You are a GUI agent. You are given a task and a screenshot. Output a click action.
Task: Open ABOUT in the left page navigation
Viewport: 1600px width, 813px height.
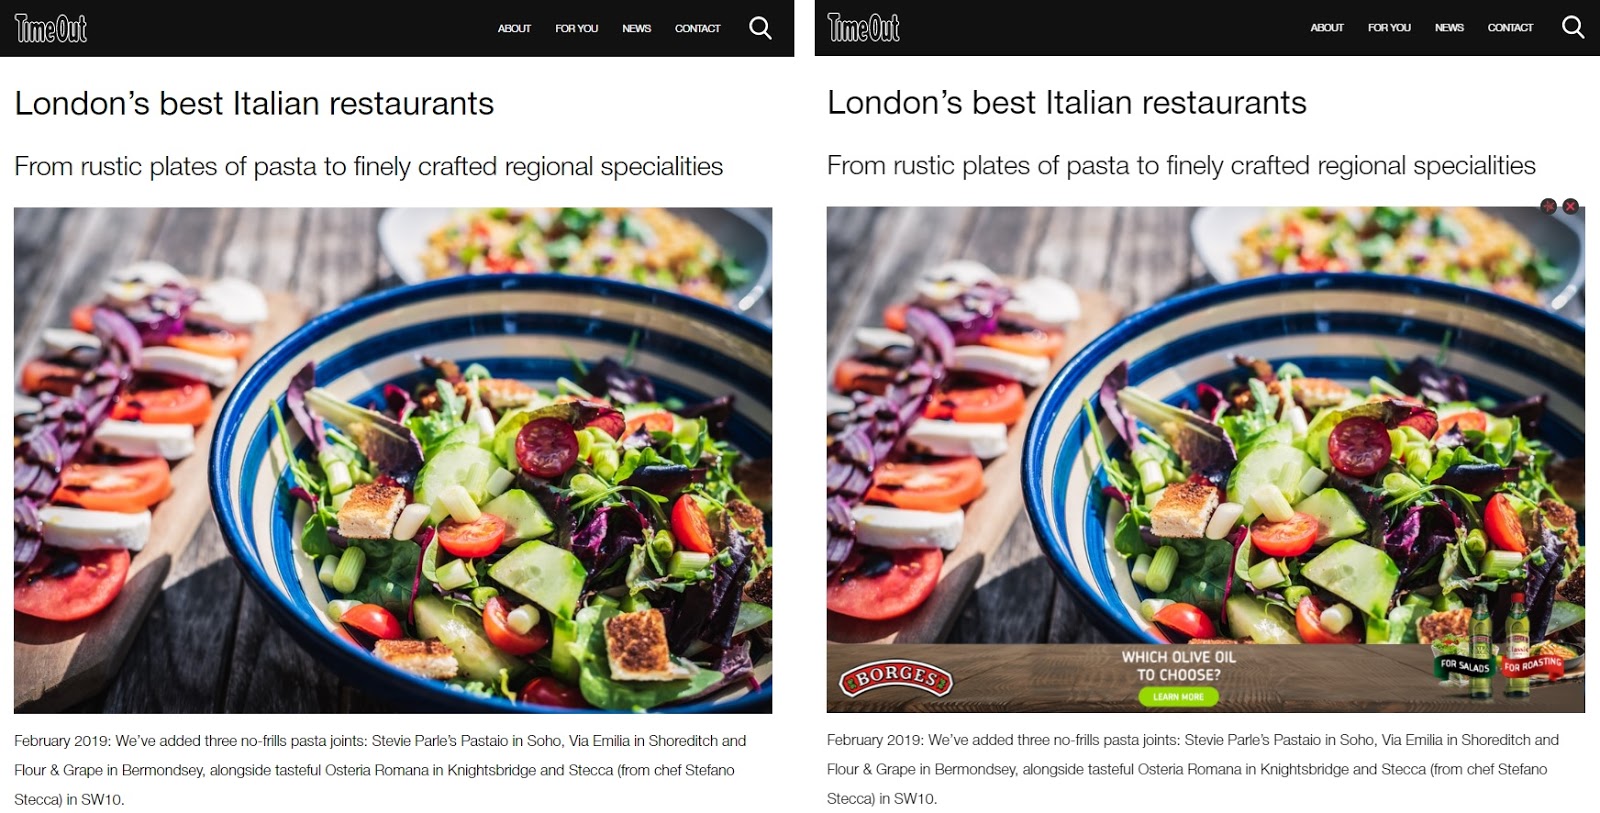514,28
